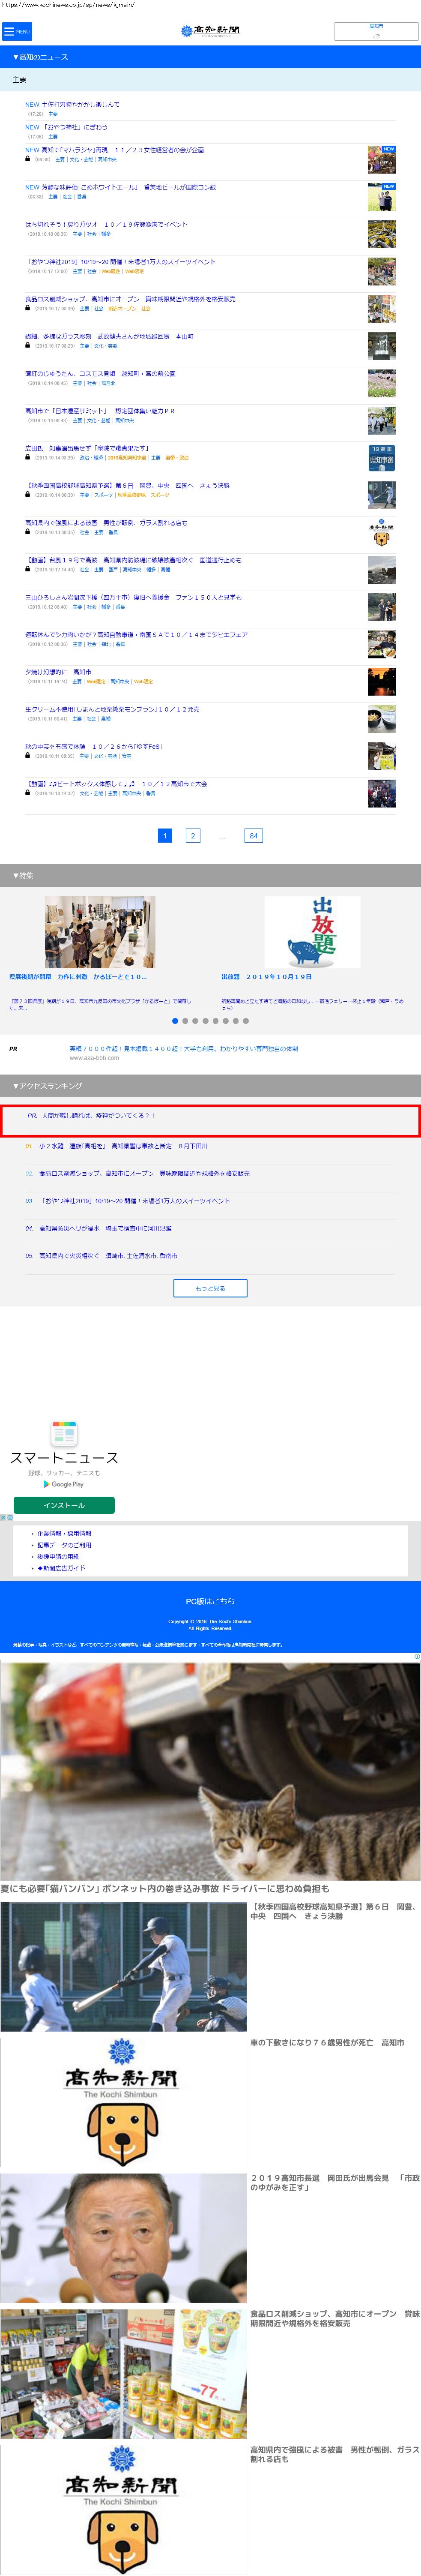This screenshot has height=2576, width=421.
Task: Open 2019高知市長選 岡田氏 headline
Action: point(334,2182)
